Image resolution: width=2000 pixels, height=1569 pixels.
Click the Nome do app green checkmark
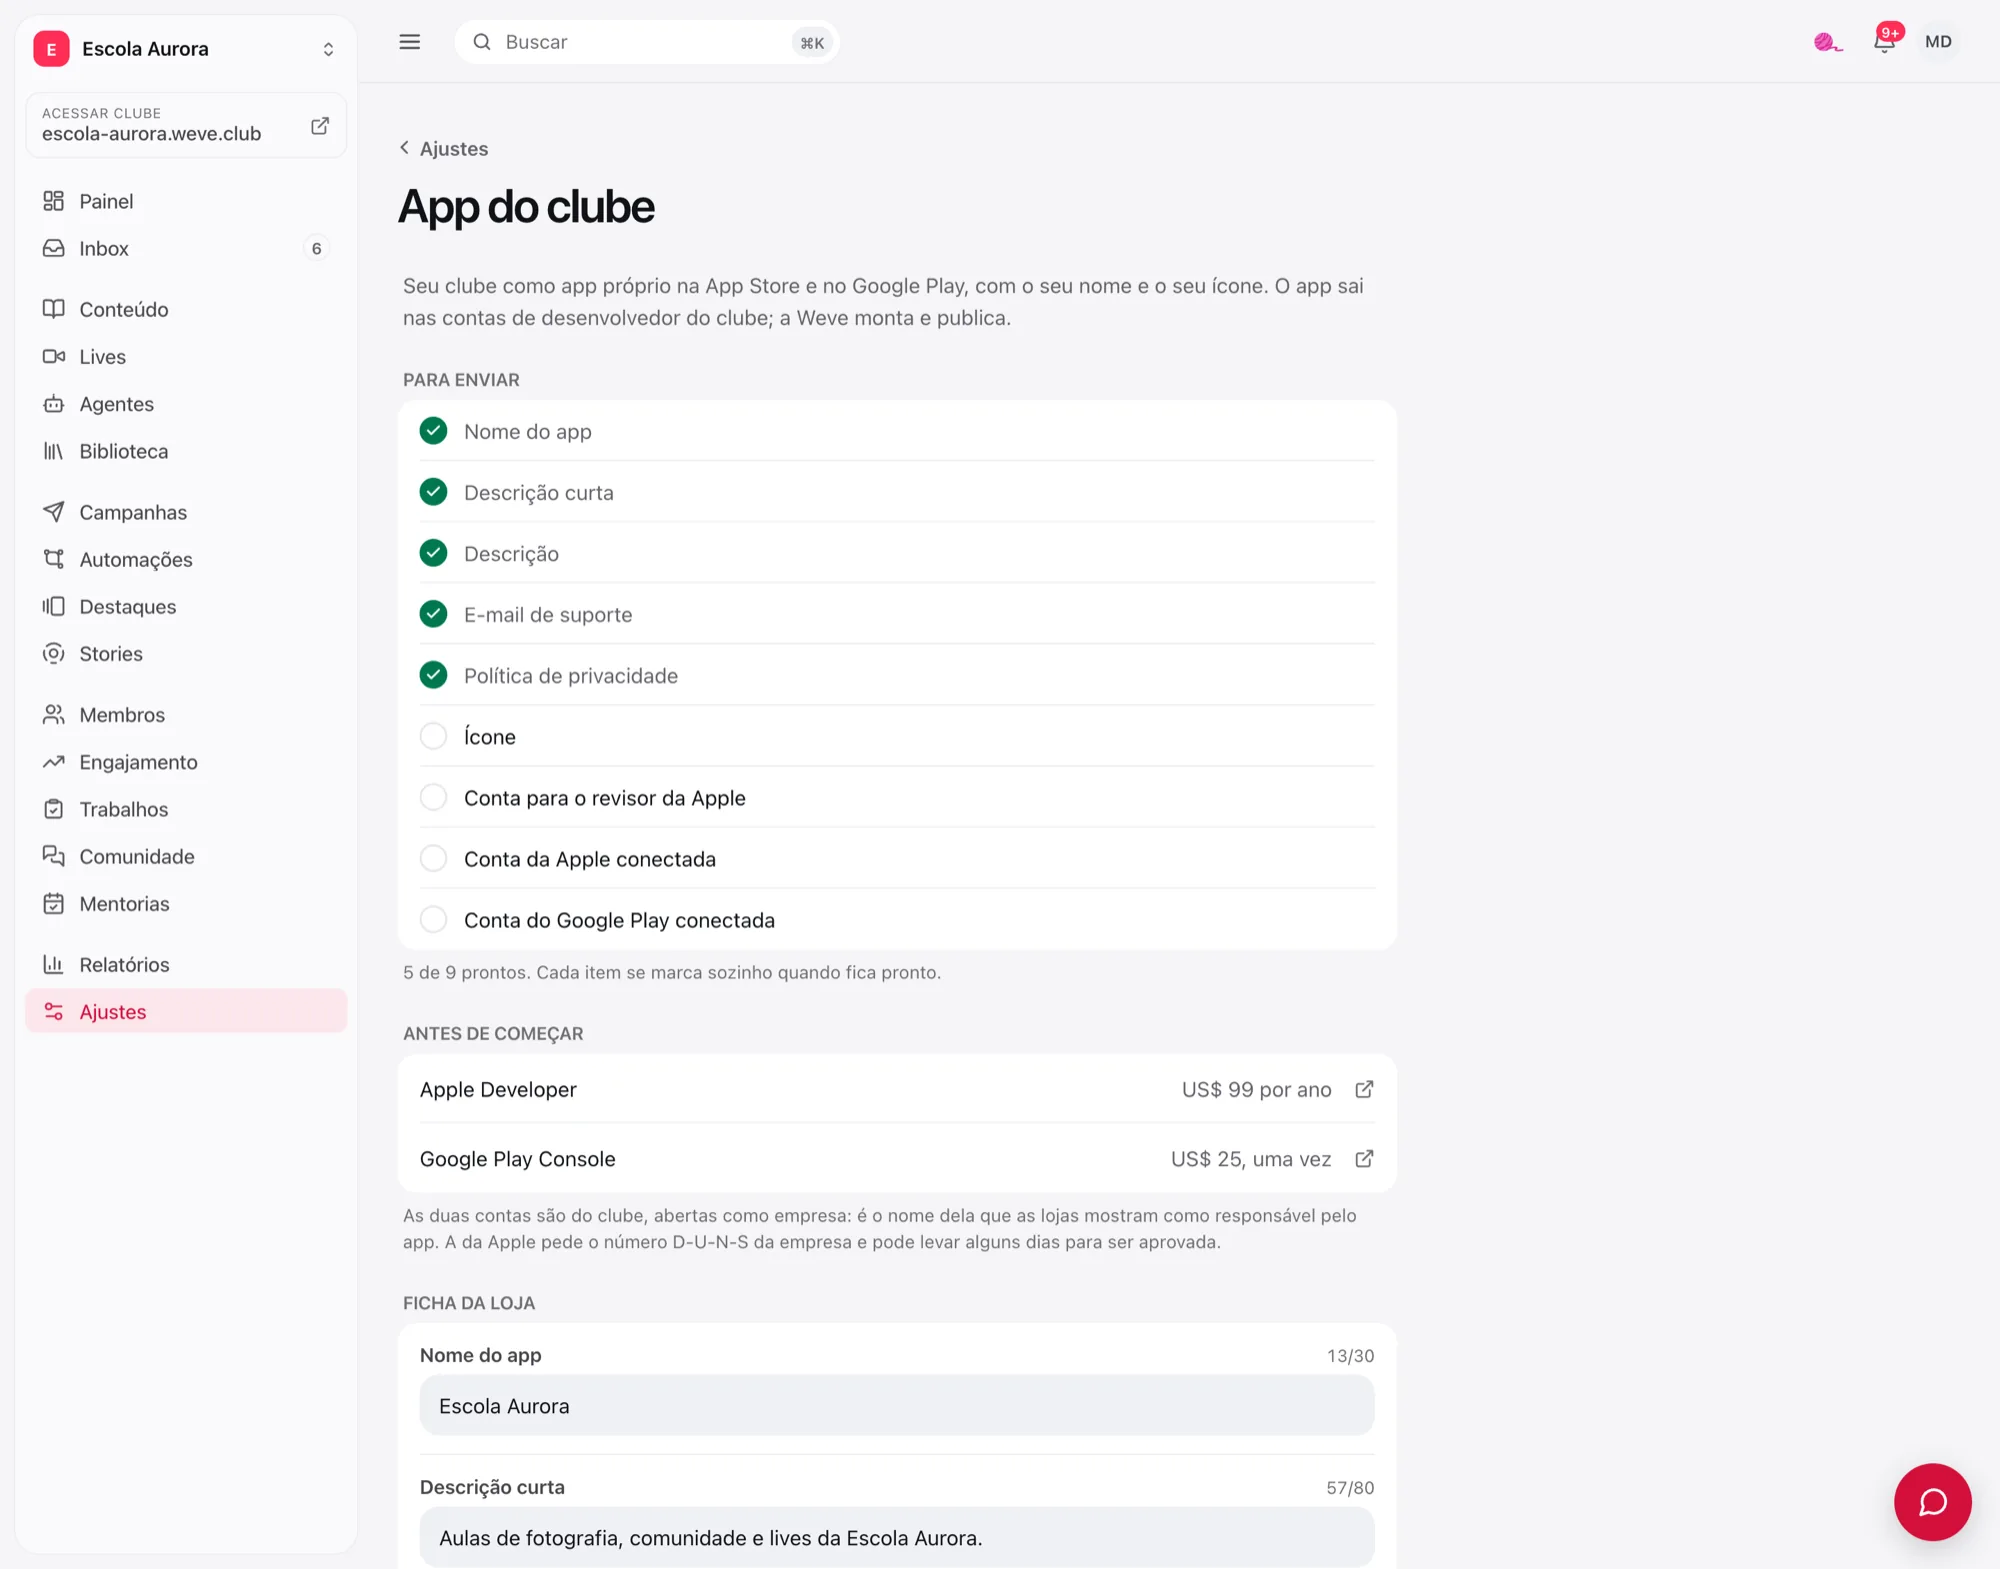(x=433, y=431)
